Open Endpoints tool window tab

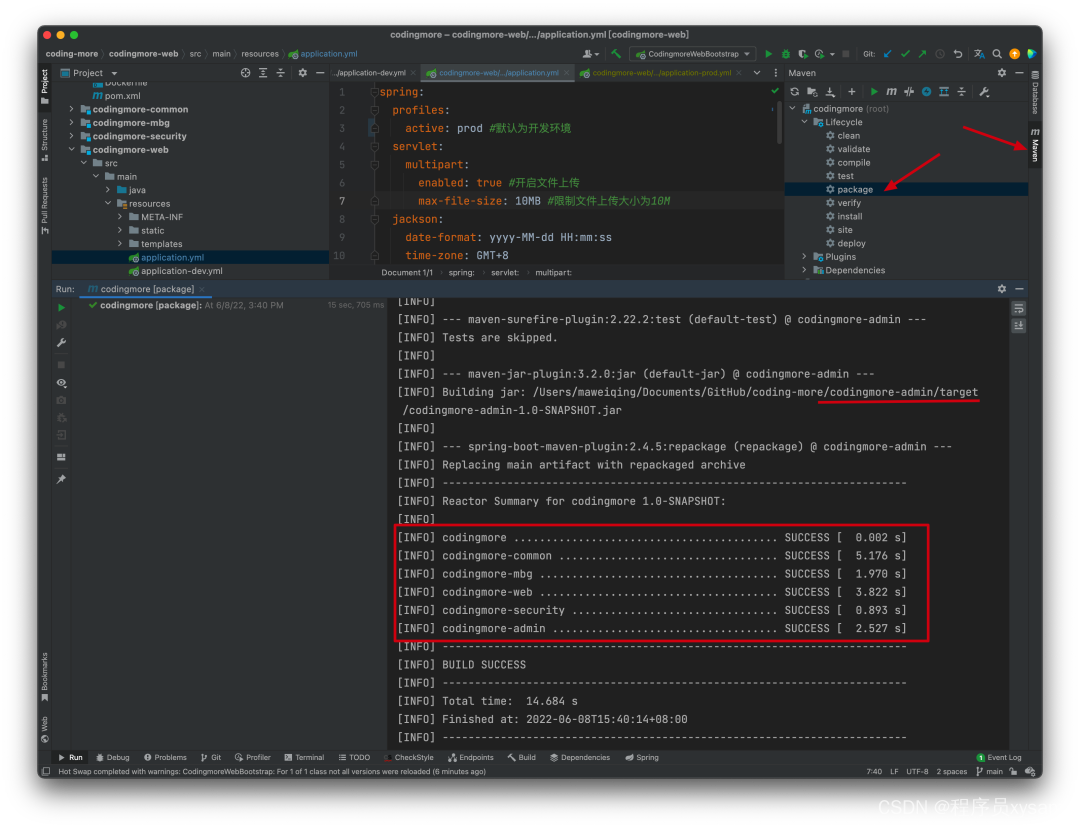click(x=470, y=758)
